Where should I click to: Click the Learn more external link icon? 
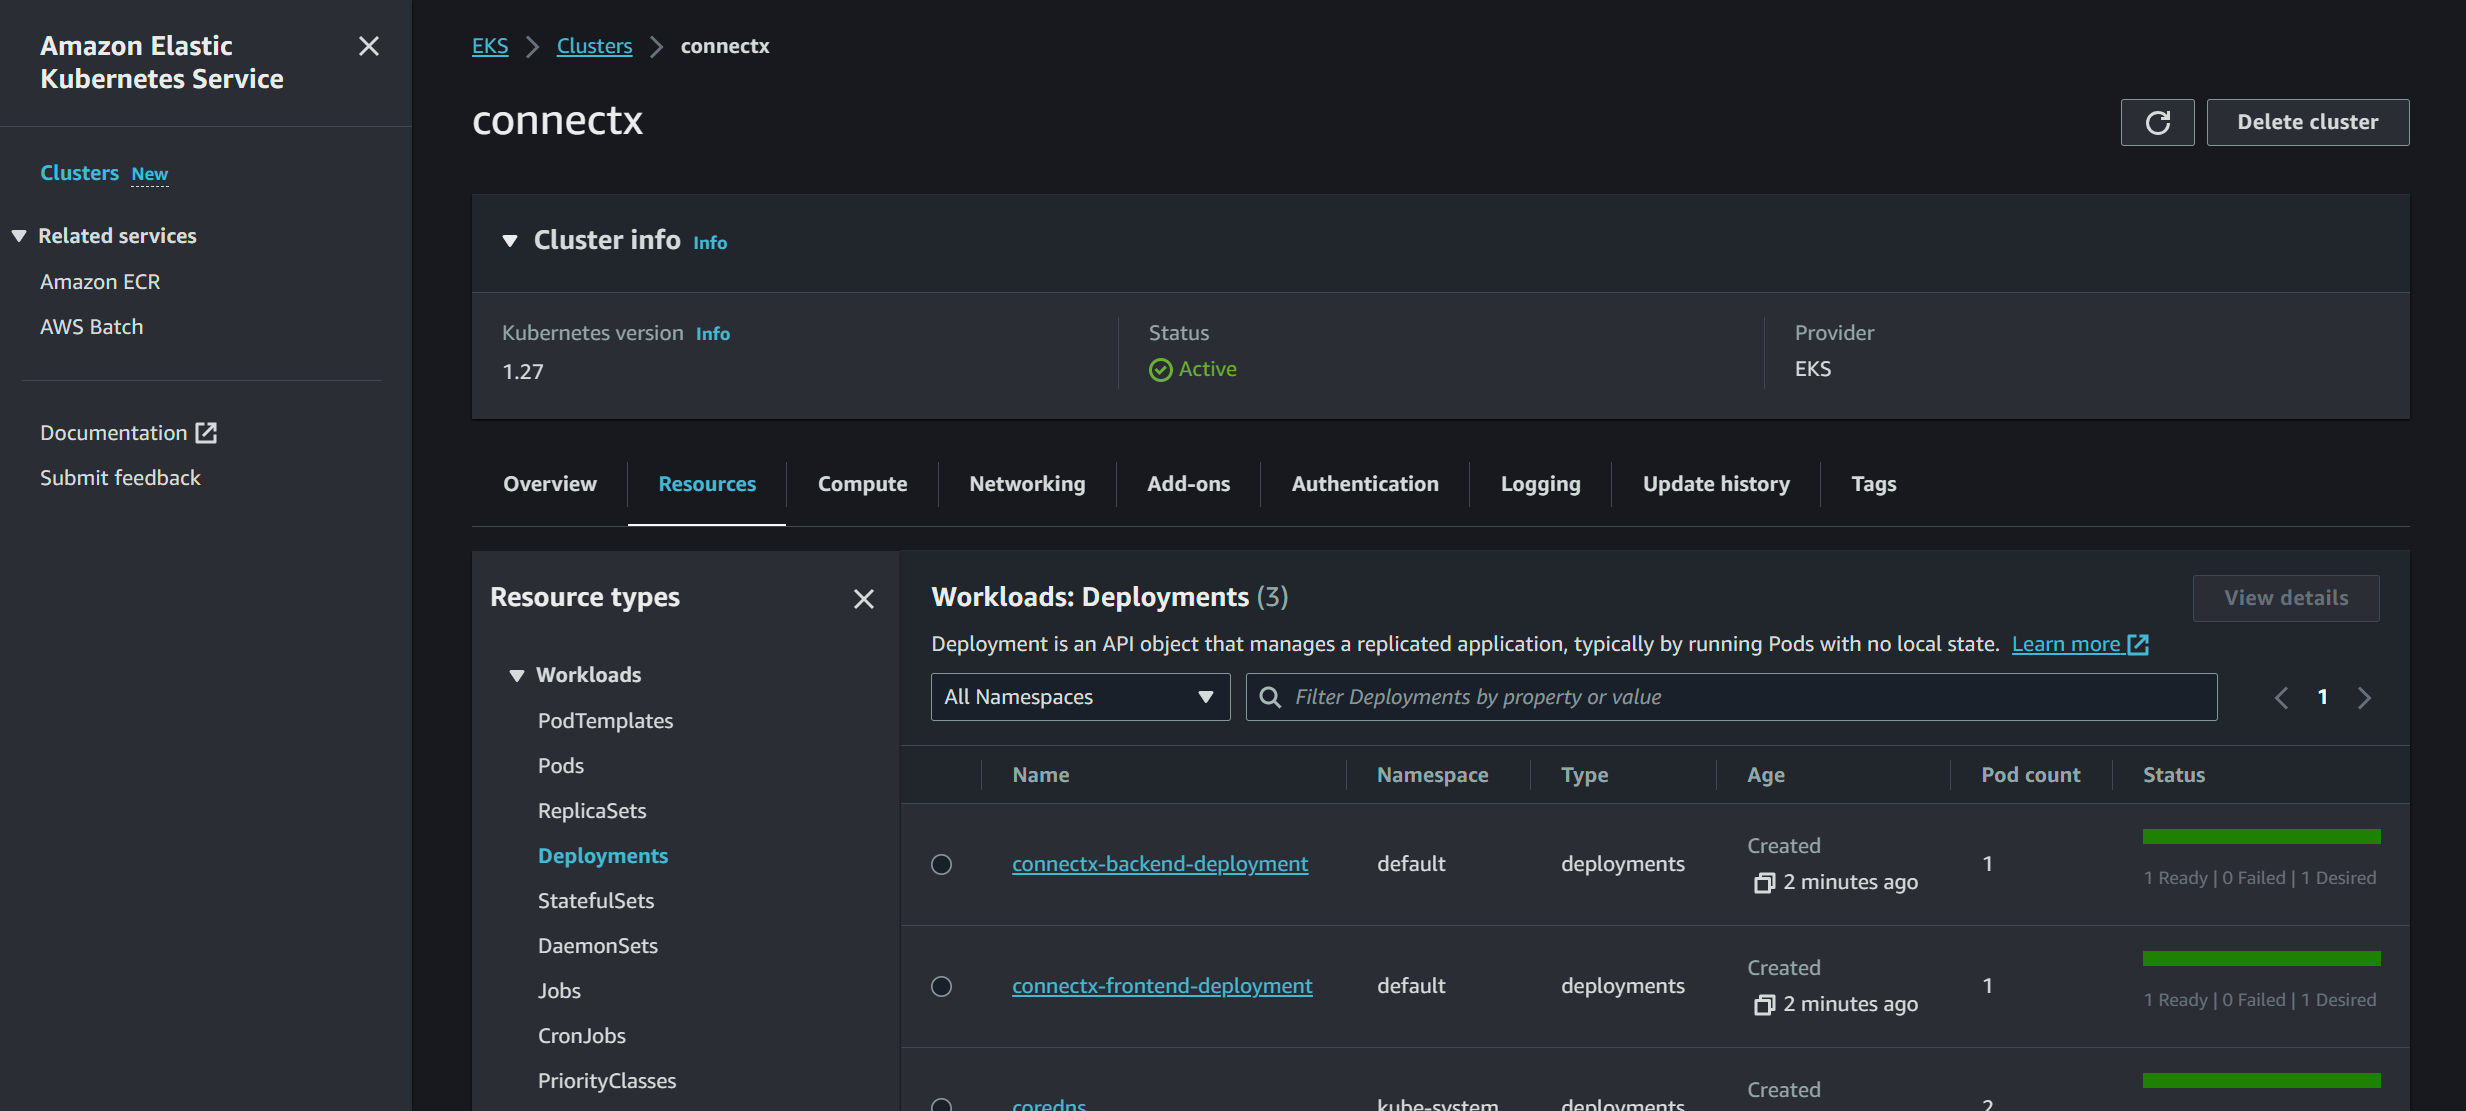pos(2138,645)
